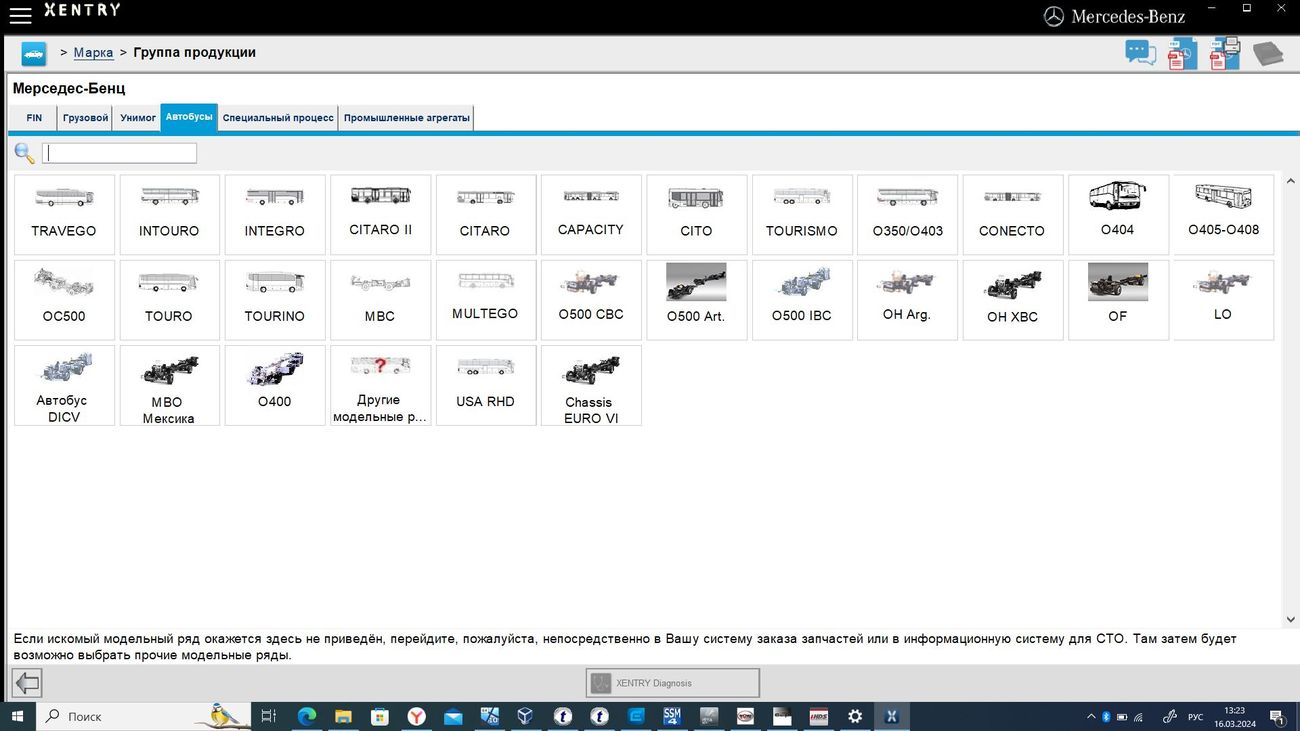
Task: Open the Специальный процесс tab
Action: 278,118
